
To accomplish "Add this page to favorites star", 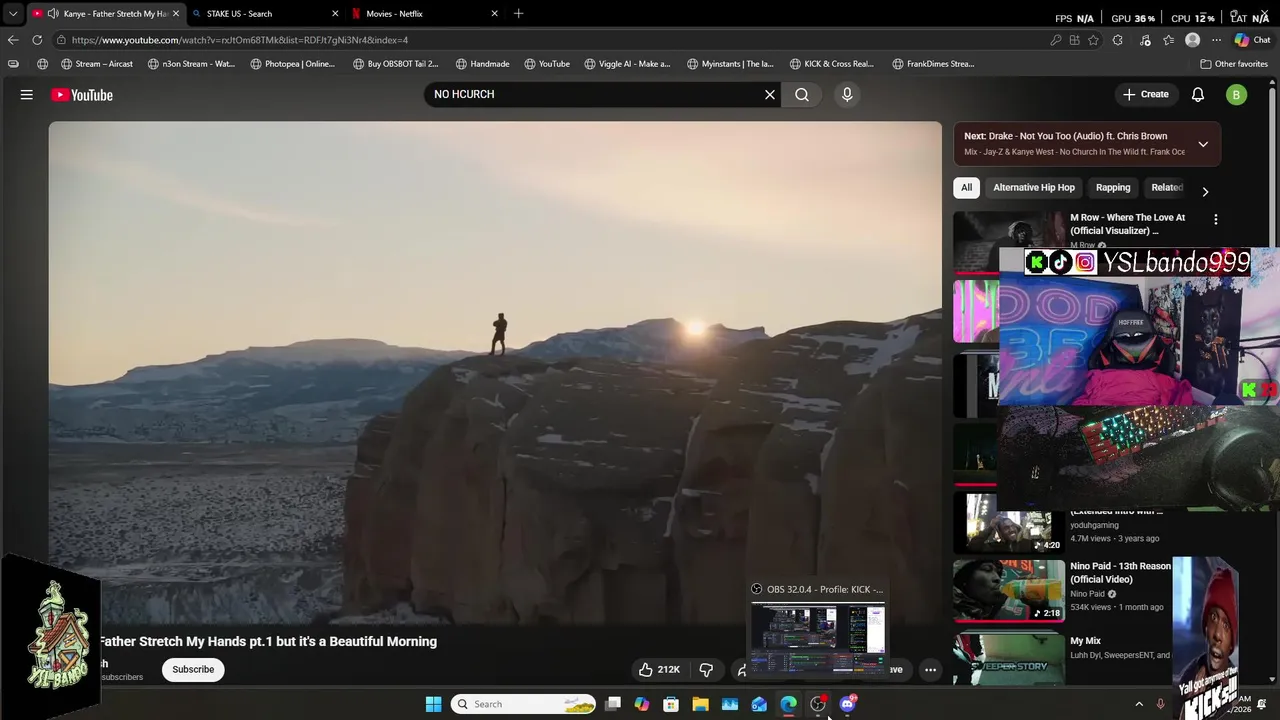I will (1093, 40).
